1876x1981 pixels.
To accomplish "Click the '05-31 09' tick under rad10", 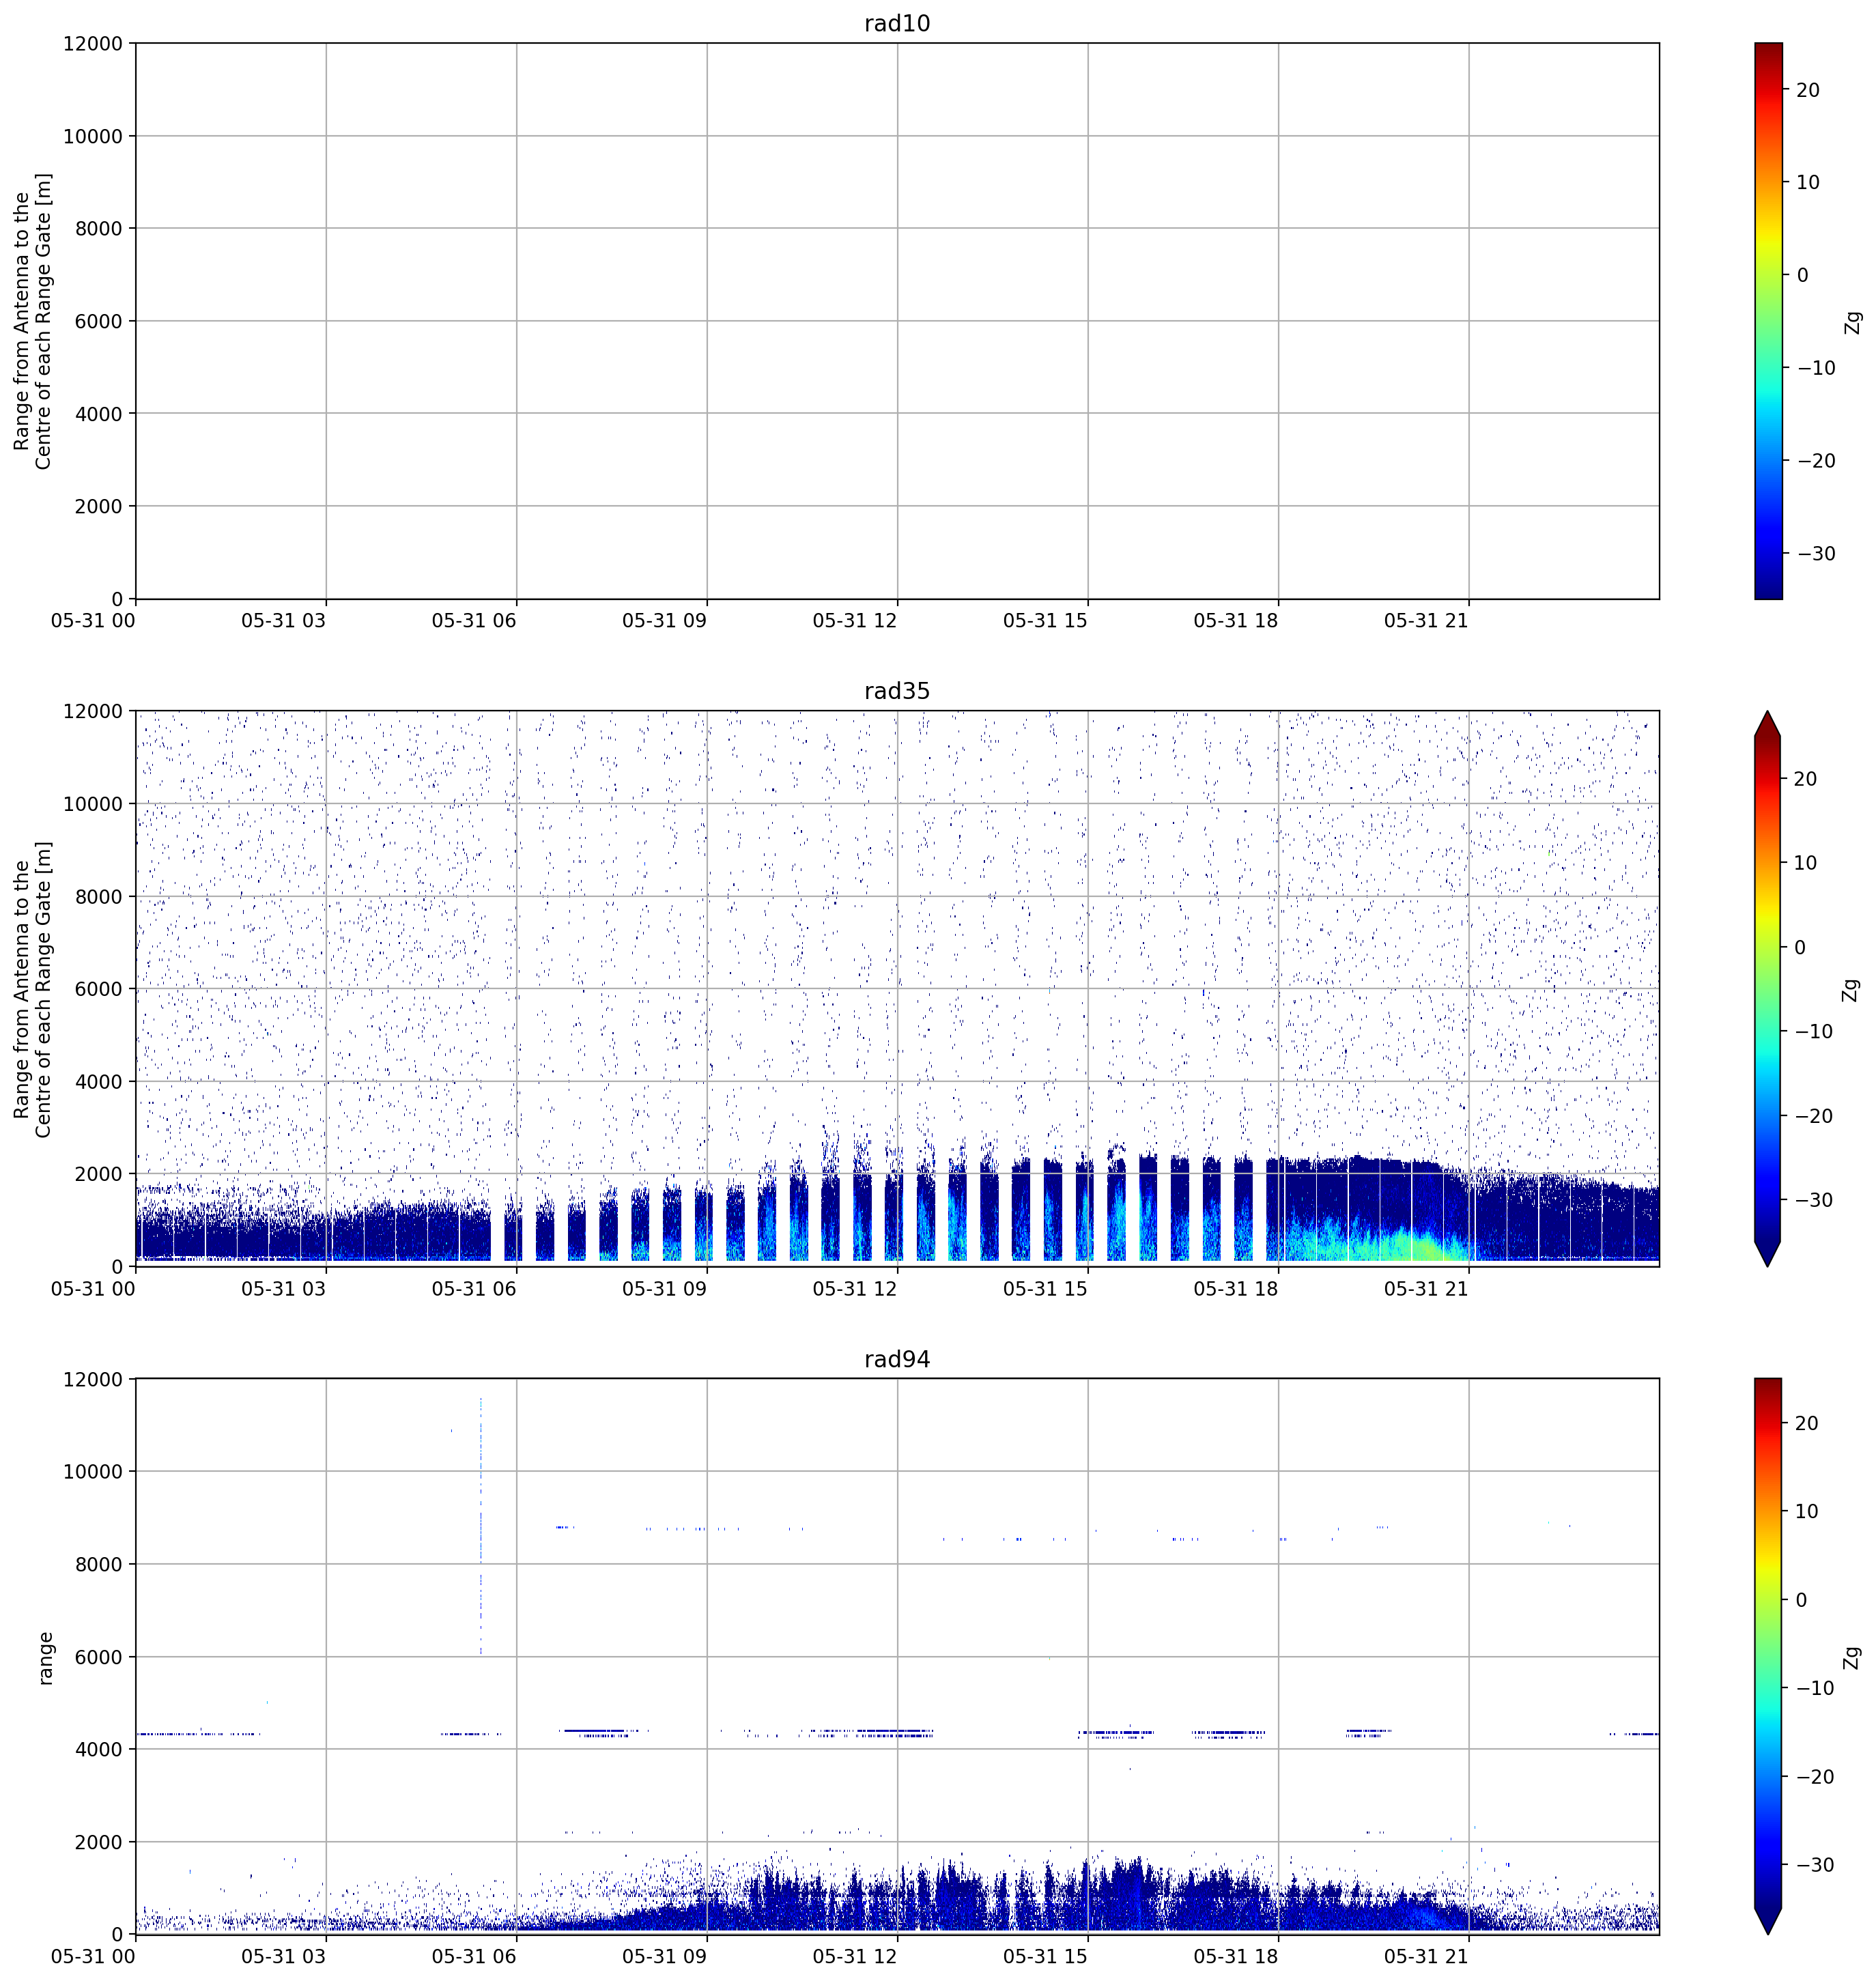I will coord(664,621).
